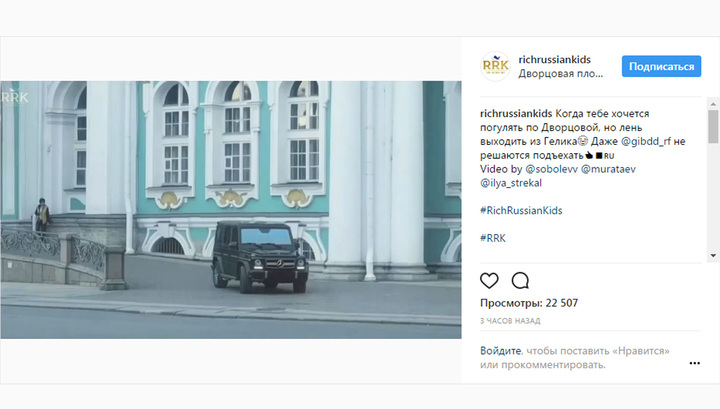Open the richrussiankids username in header
The image size is (720, 409).
tap(554, 60)
